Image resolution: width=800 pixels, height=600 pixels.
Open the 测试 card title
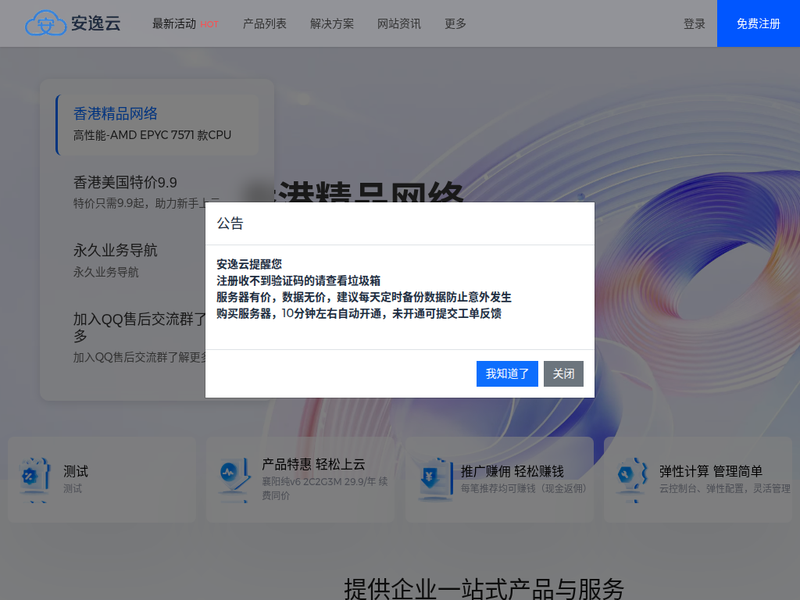point(76,471)
